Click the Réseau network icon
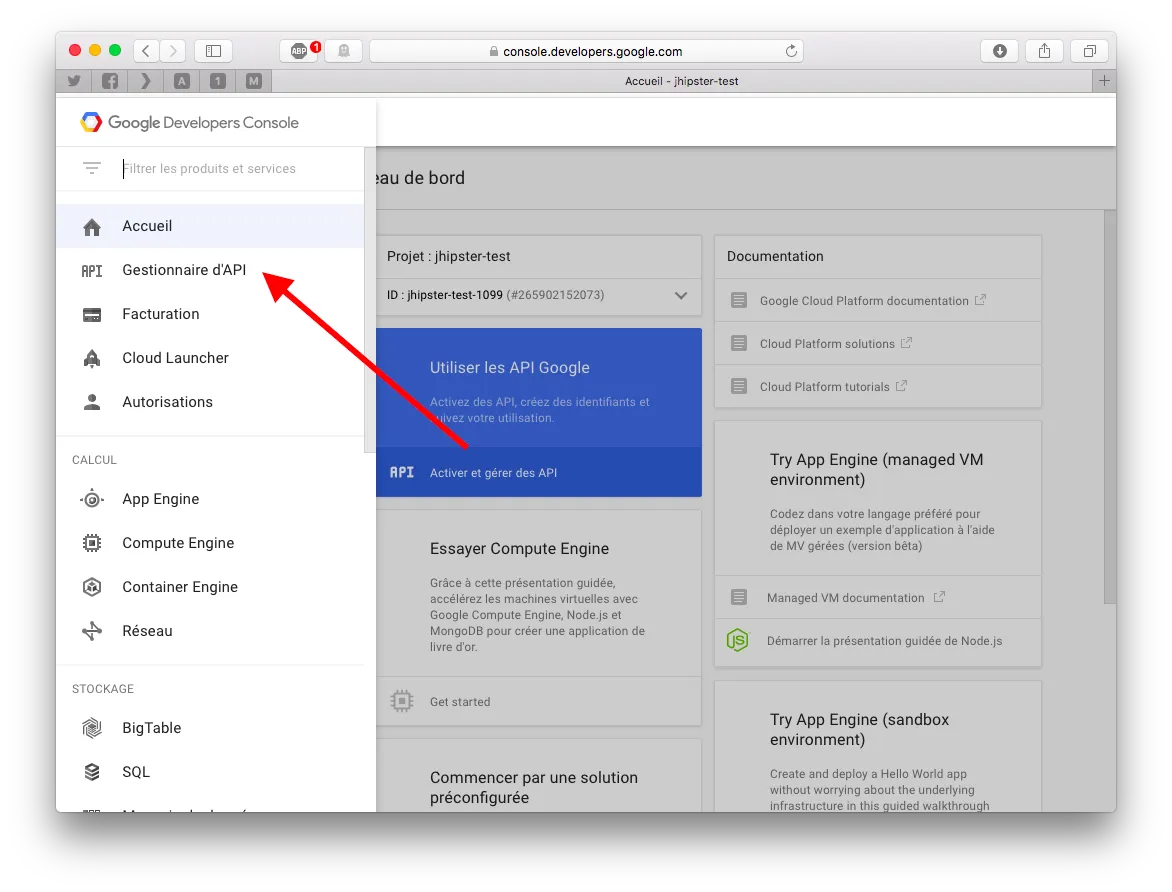Image resolution: width=1172 pixels, height=892 pixels. [92, 631]
